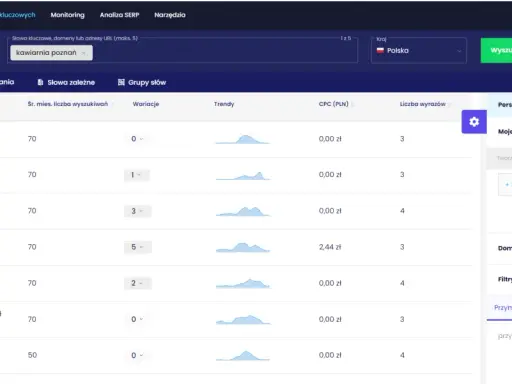Open trend chart in the 2,44 zł row

pyautogui.click(x=243, y=247)
